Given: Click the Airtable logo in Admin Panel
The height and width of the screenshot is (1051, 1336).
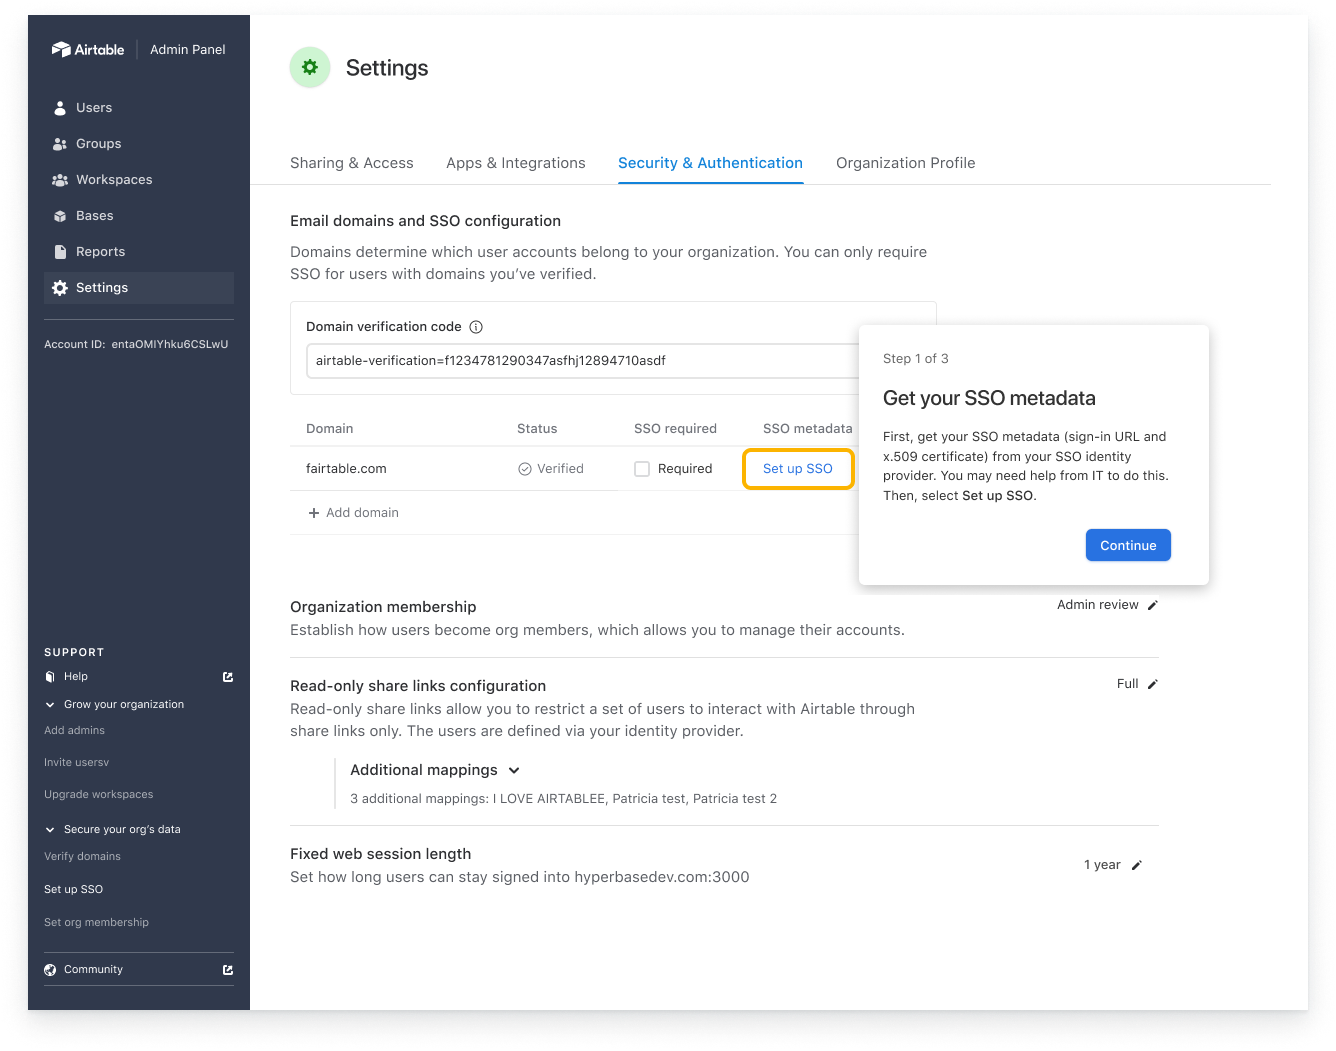Looking at the screenshot, I should (88, 48).
